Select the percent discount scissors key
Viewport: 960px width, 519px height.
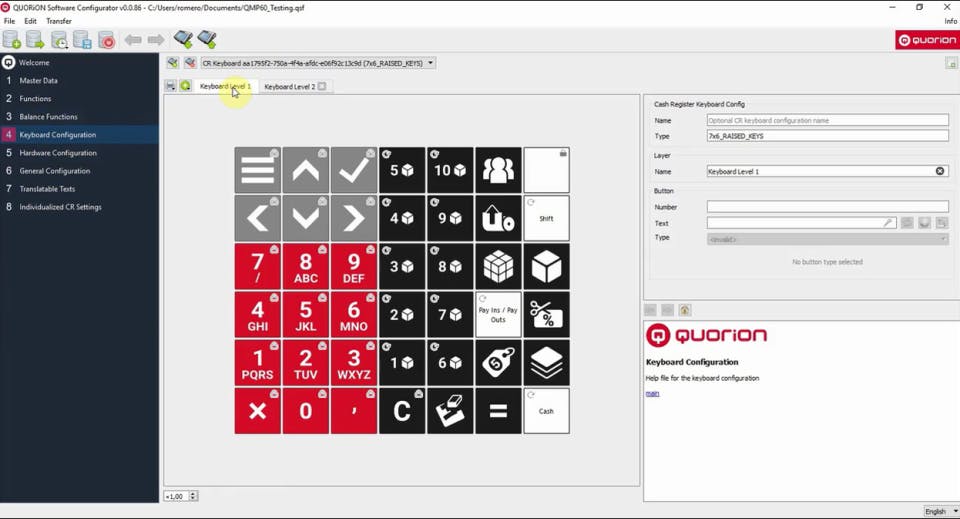point(546,315)
